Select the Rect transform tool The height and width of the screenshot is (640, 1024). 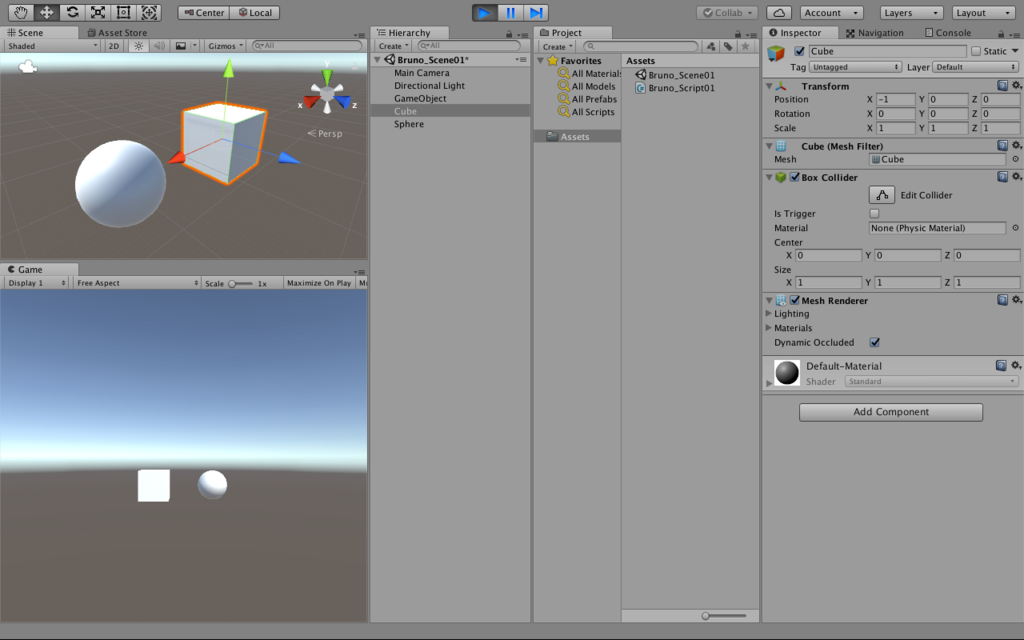(x=123, y=12)
